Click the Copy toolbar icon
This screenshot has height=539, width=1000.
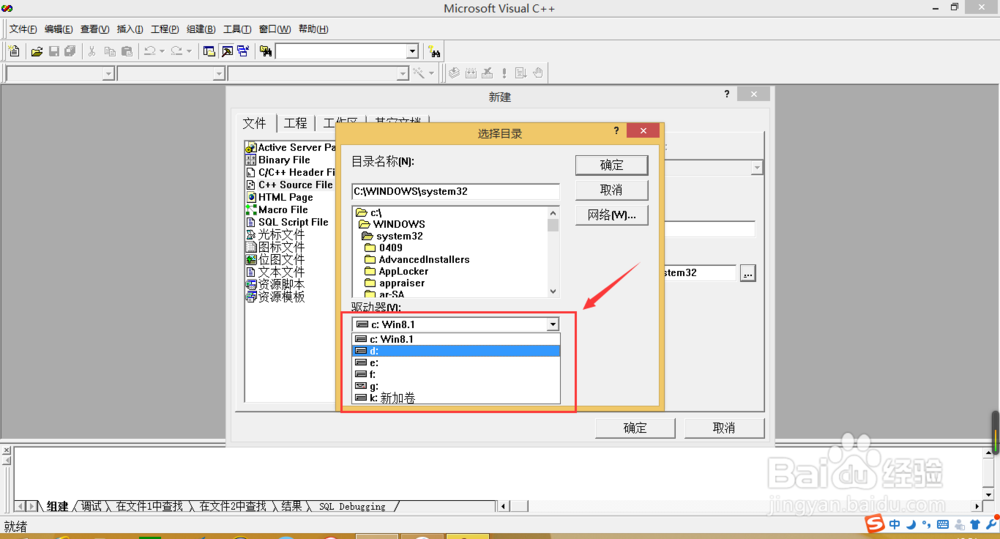tap(110, 51)
